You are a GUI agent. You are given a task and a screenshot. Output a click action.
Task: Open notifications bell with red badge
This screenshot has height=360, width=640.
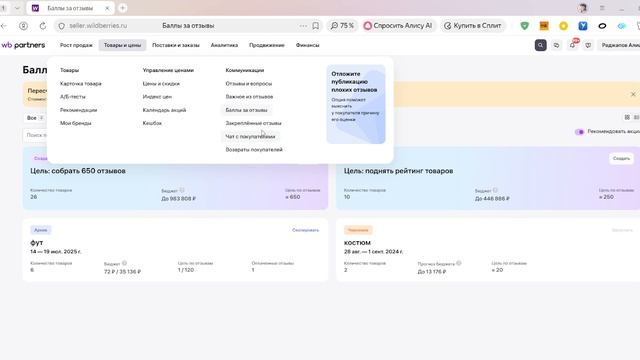point(573,45)
